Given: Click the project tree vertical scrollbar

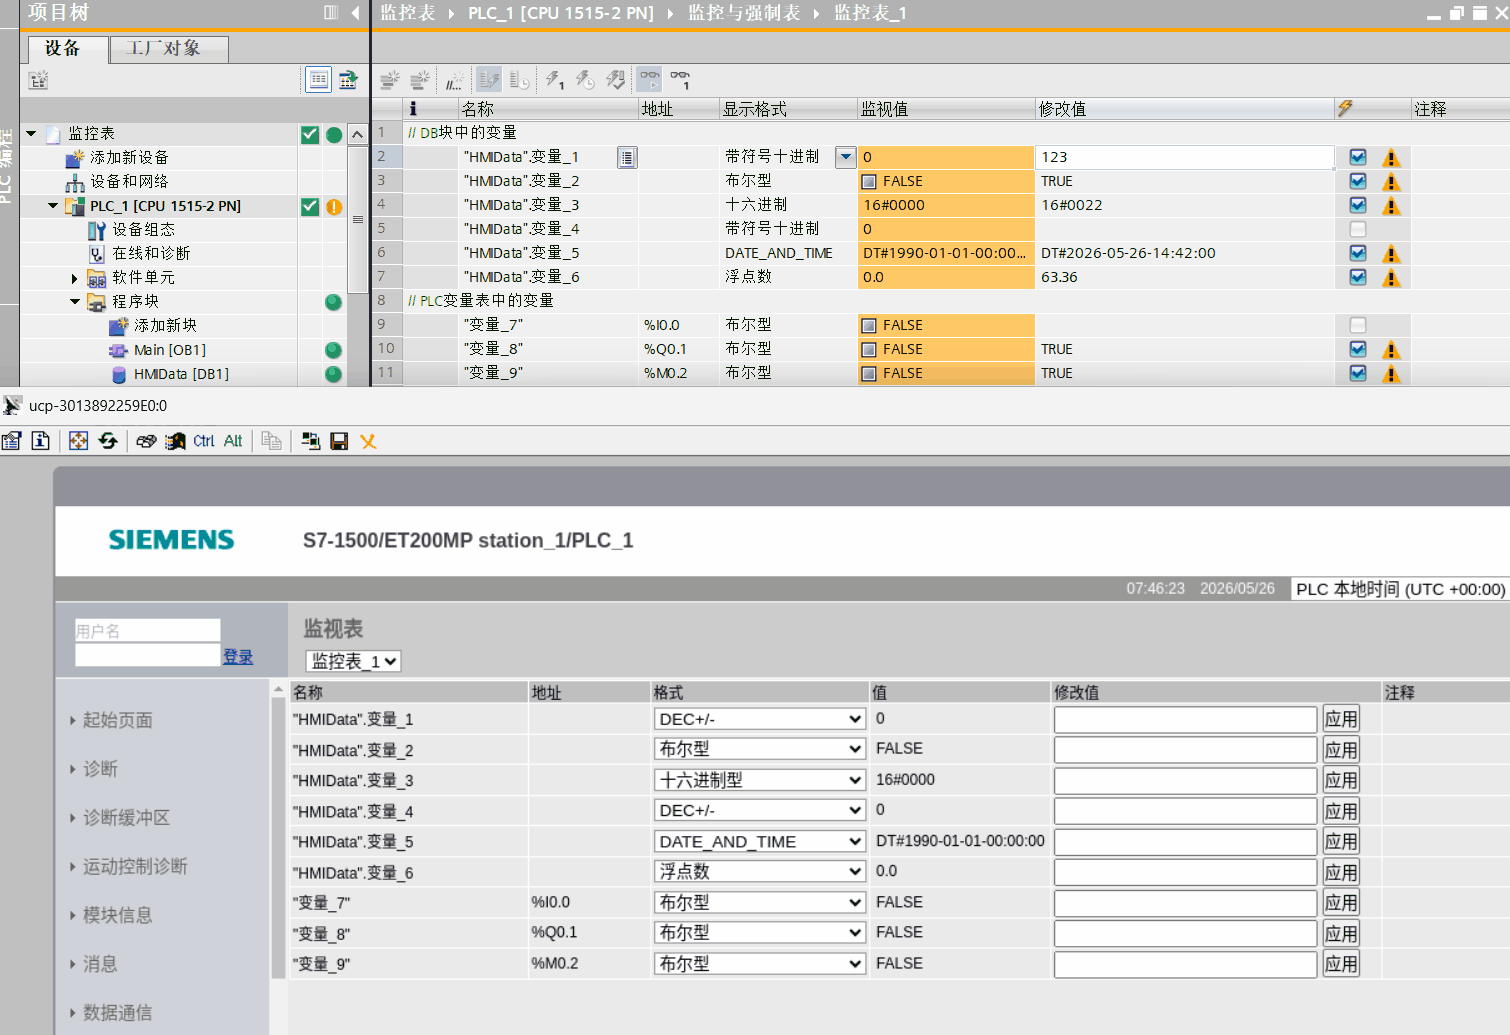Looking at the screenshot, I should click(x=357, y=219).
